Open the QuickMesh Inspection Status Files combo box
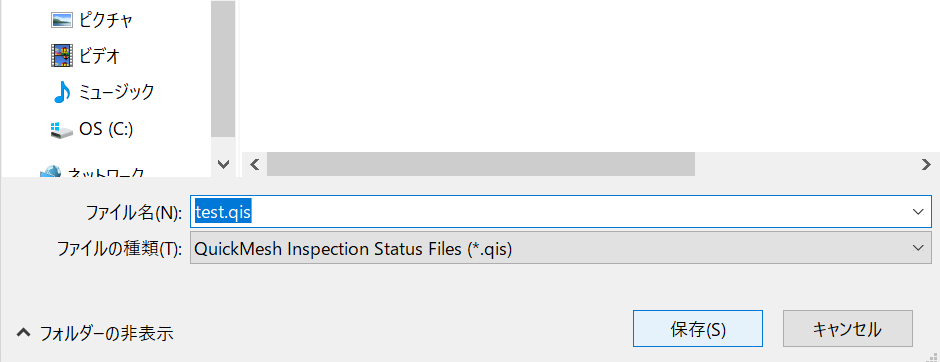This screenshot has height=362, width=940. click(561, 248)
